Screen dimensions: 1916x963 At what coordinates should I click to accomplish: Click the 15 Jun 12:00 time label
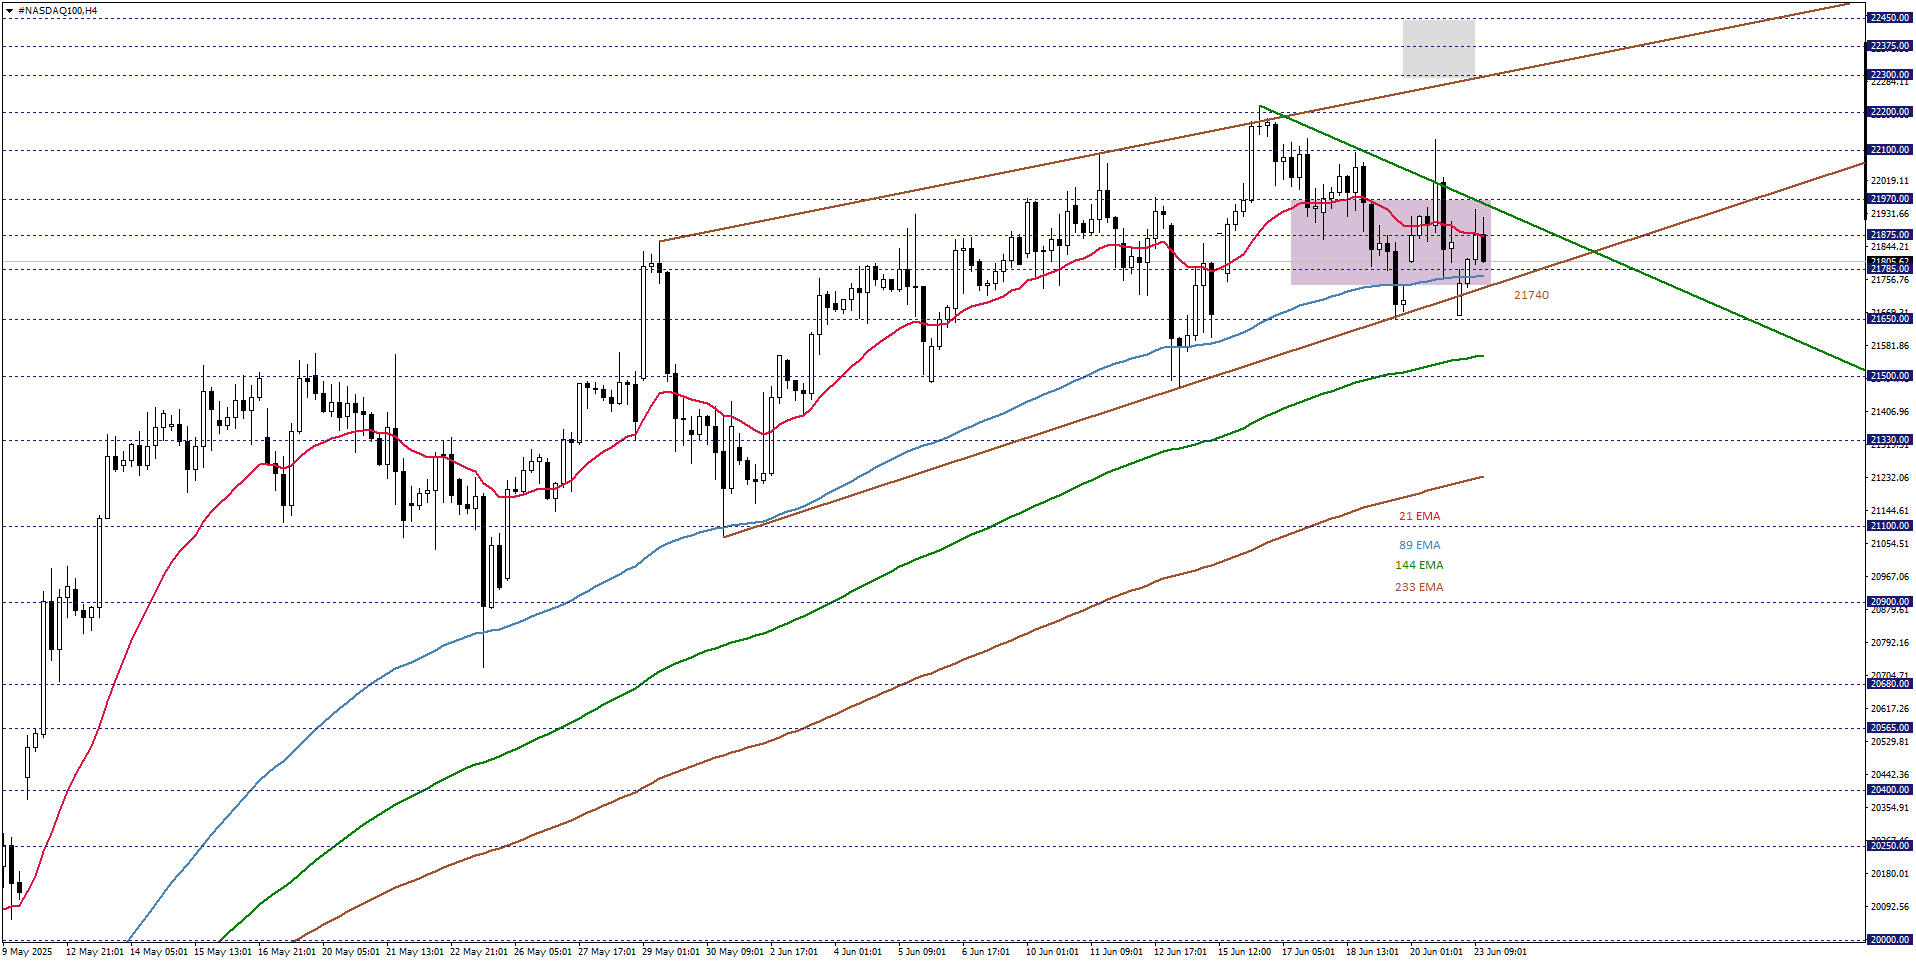[x=1244, y=952]
